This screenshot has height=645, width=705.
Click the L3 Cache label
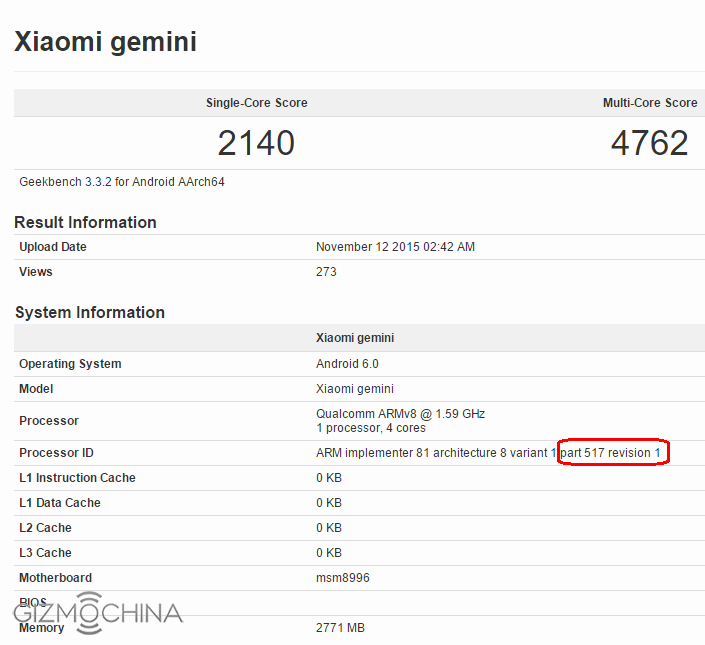coord(45,553)
